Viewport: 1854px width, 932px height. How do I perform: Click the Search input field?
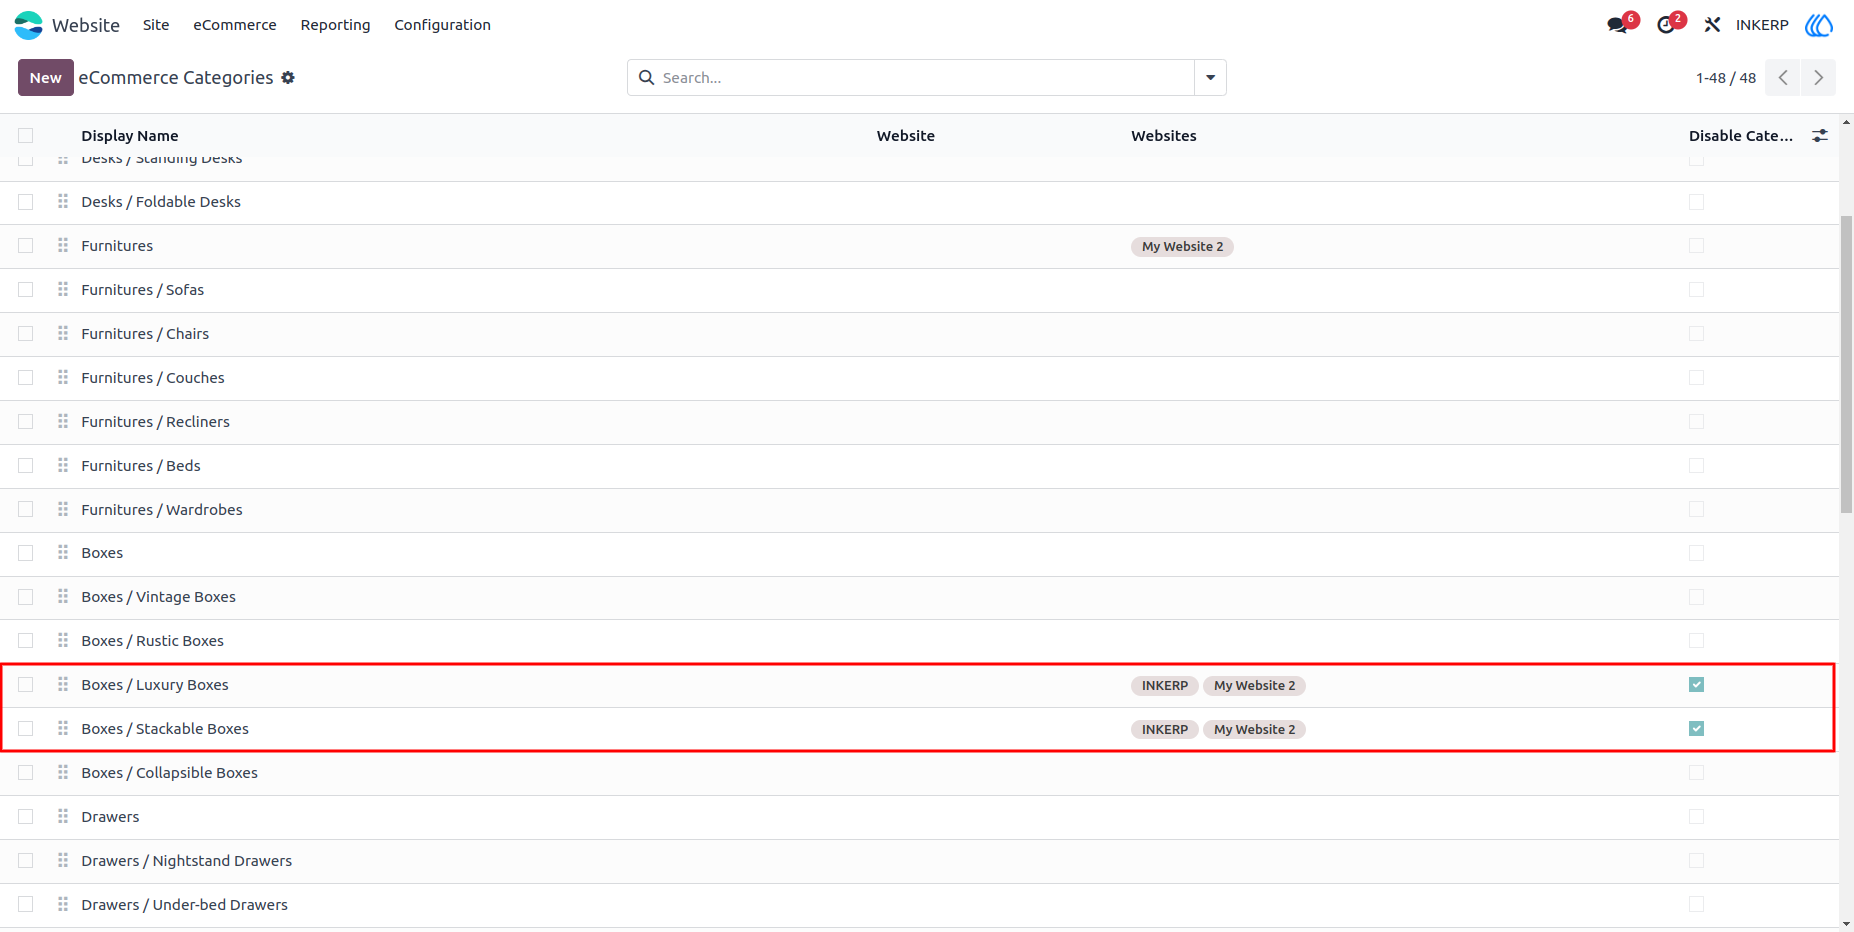[x=925, y=78]
